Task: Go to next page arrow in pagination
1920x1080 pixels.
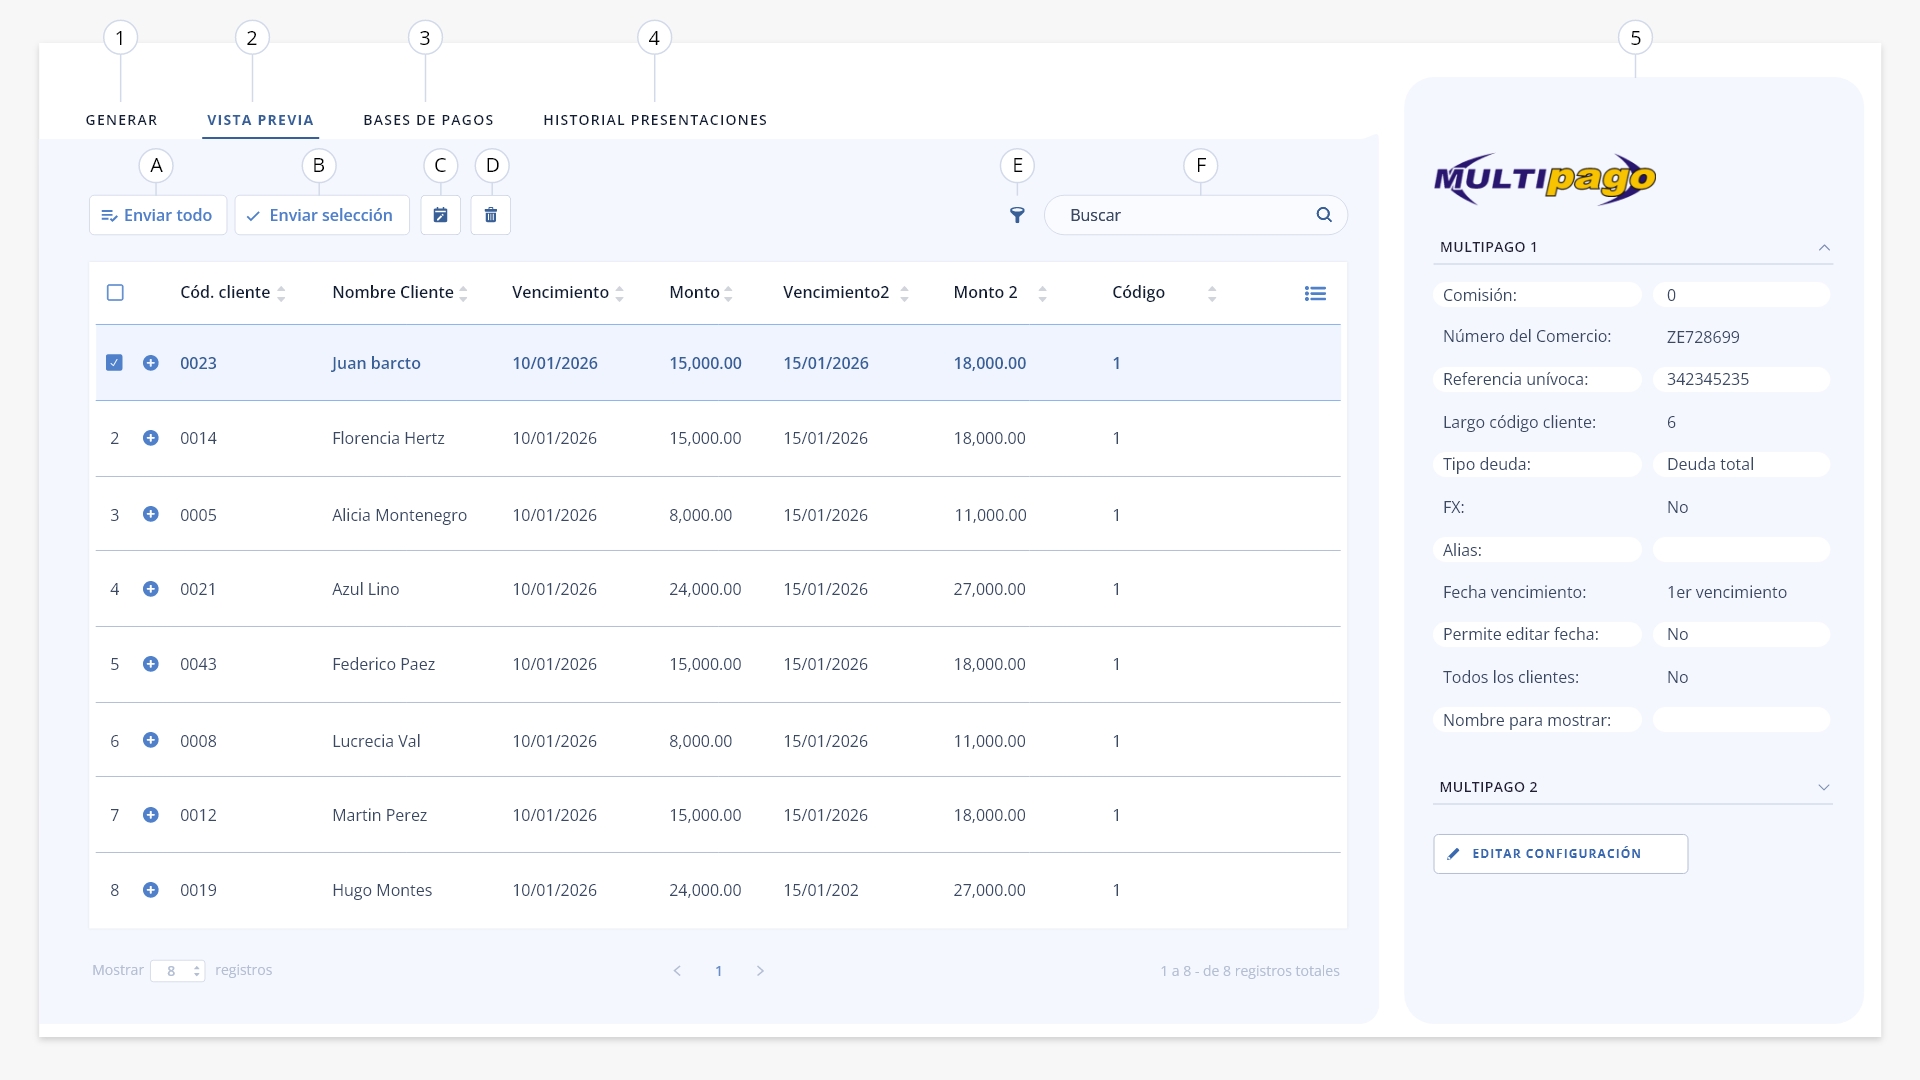Action: pyautogui.click(x=760, y=971)
